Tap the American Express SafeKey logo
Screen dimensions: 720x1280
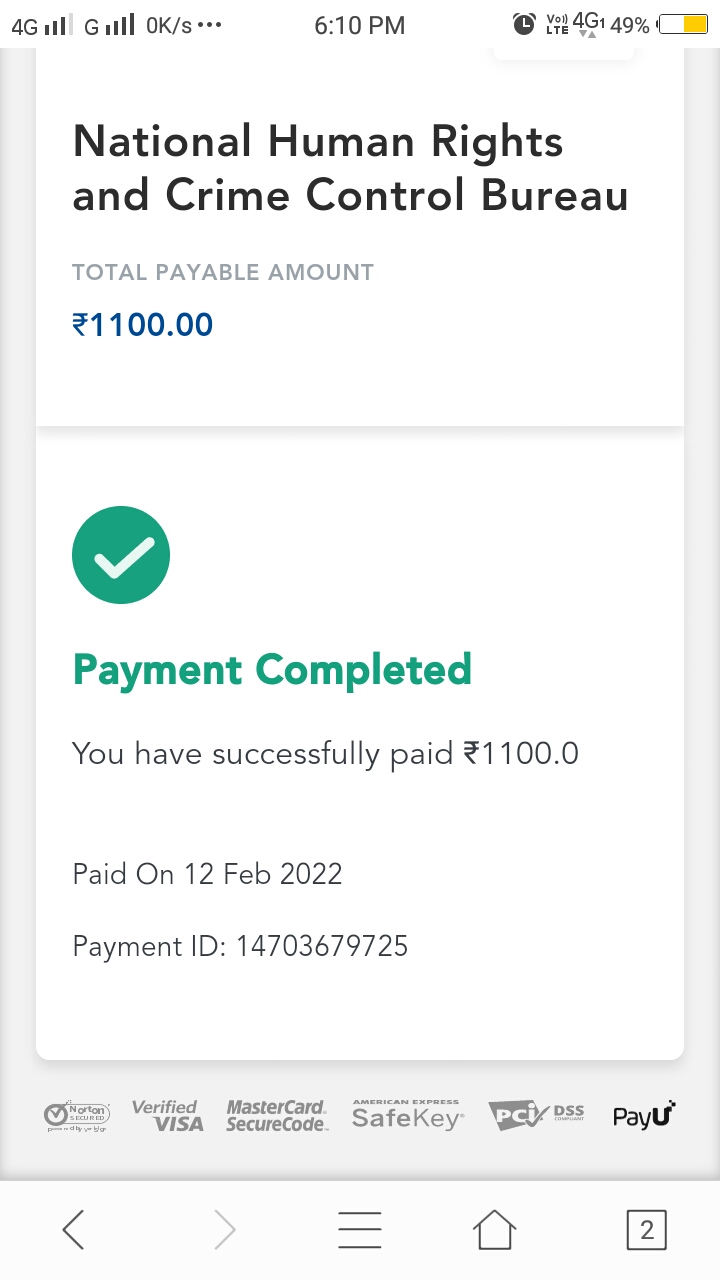(407, 1116)
